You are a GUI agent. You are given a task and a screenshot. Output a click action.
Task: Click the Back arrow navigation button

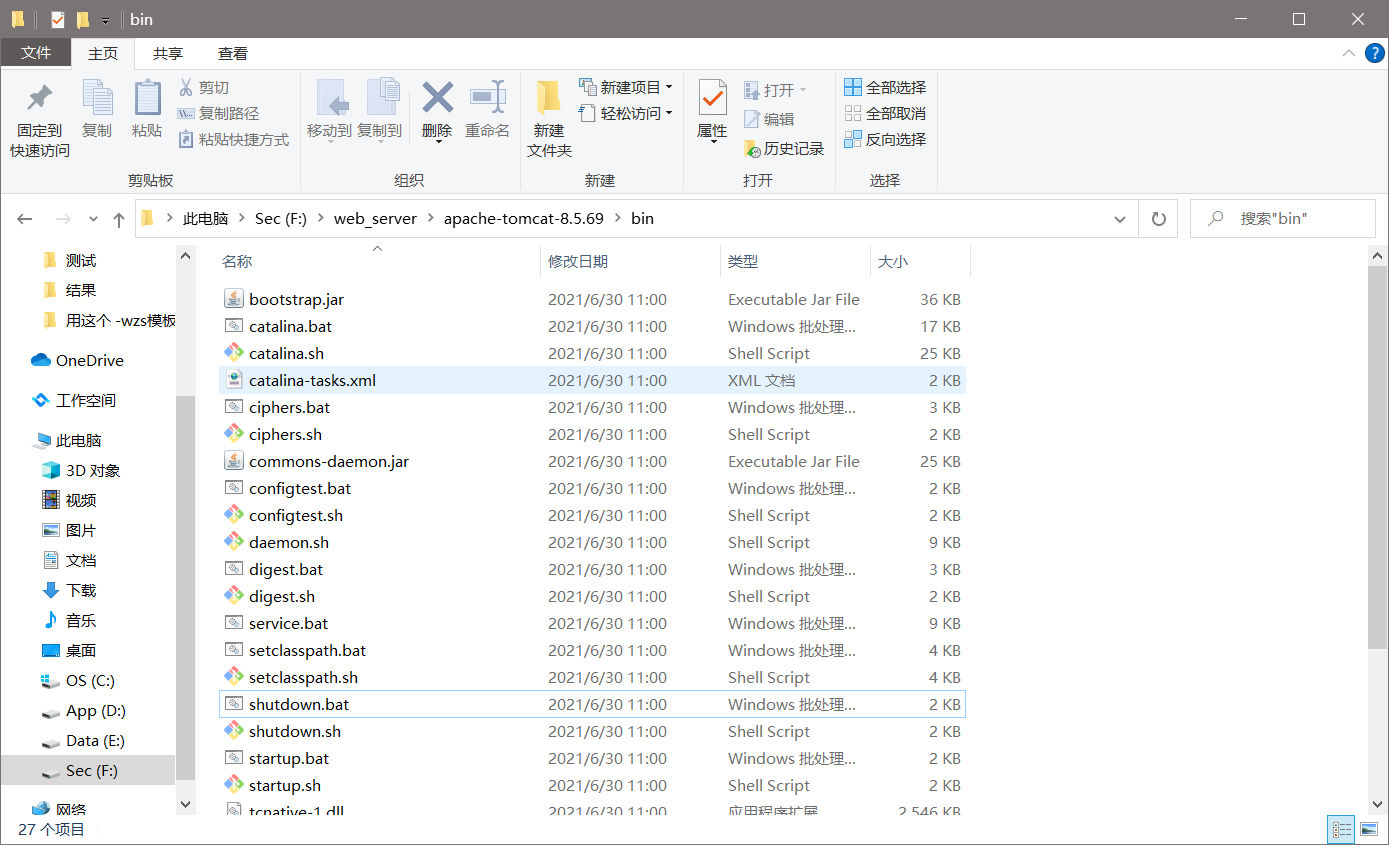[x=25, y=219]
